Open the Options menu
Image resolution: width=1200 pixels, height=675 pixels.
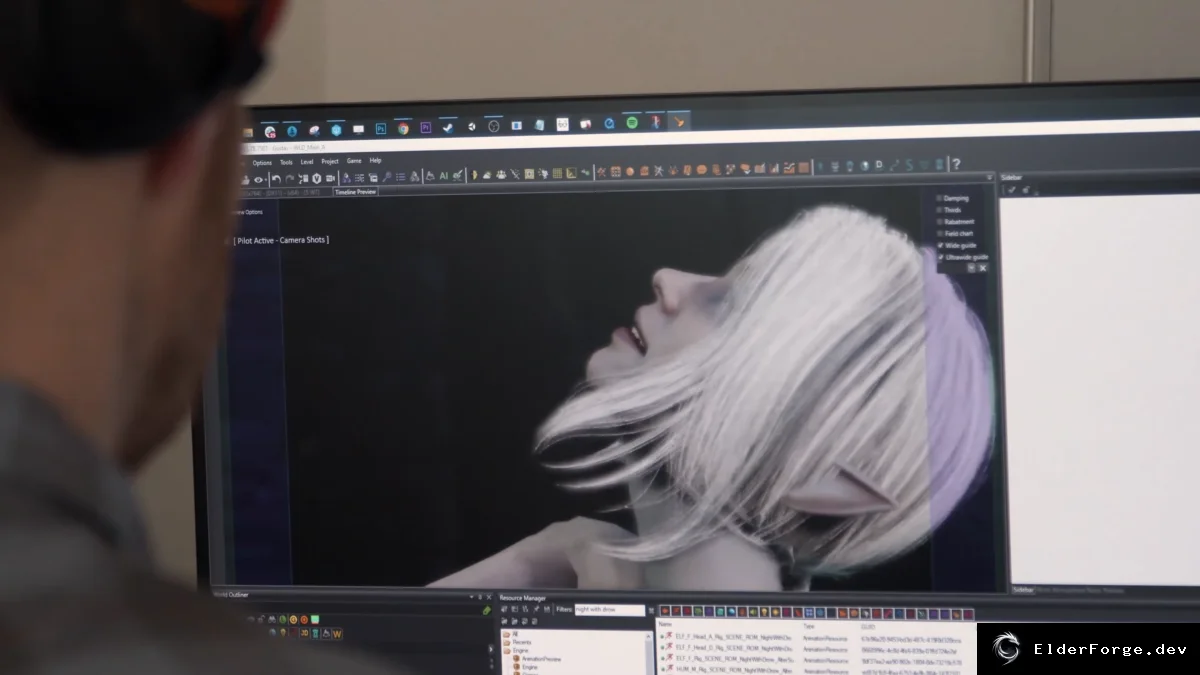[262, 162]
